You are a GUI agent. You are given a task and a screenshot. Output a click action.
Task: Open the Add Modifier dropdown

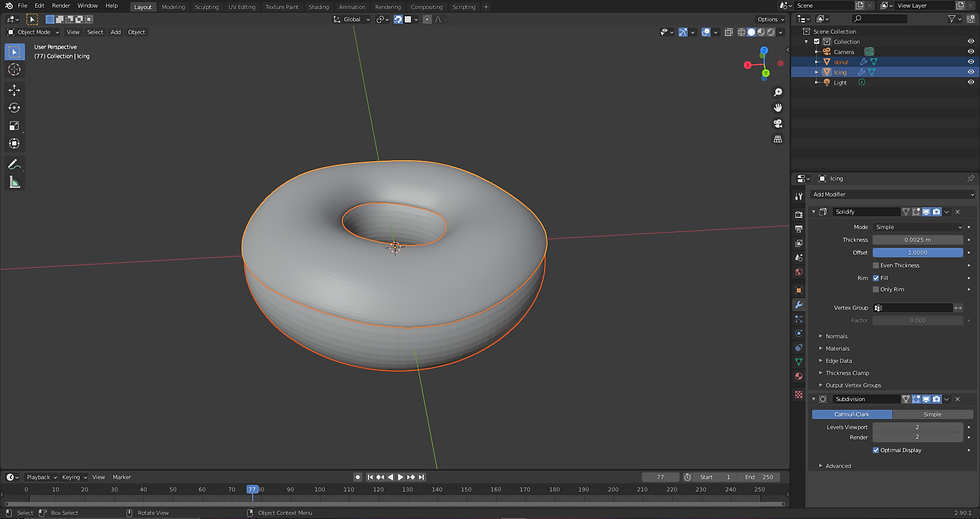pos(892,194)
